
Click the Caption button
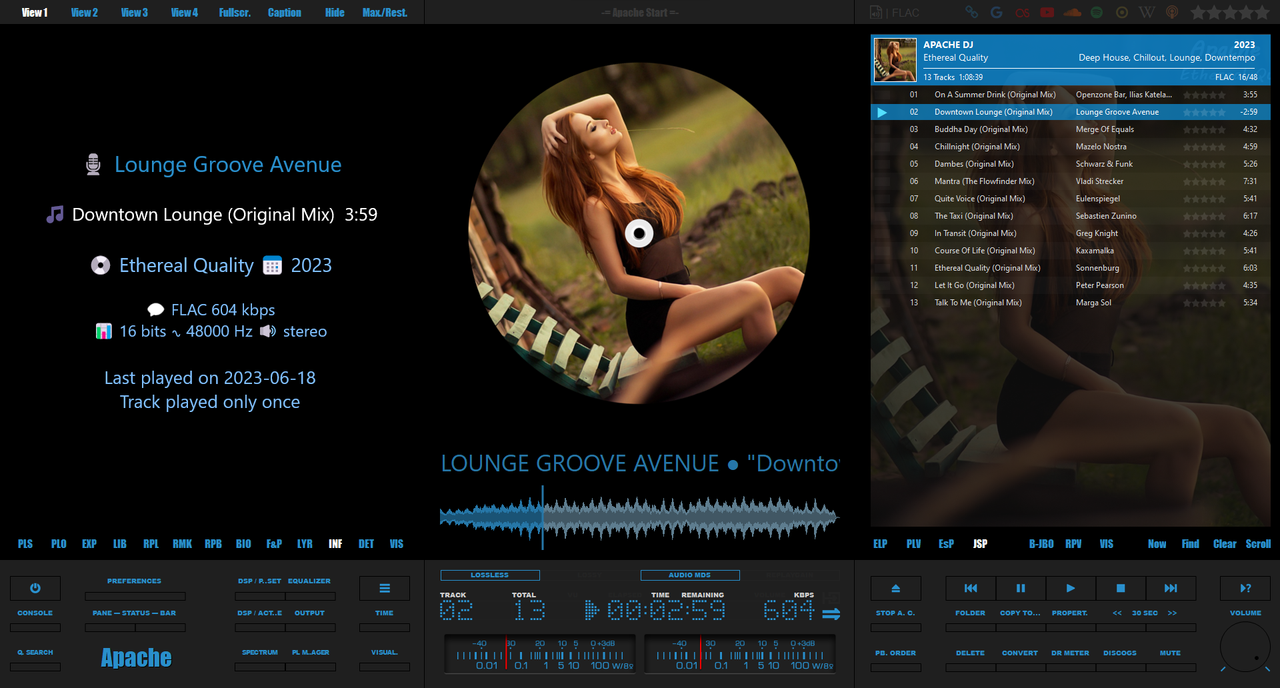tap(285, 13)
